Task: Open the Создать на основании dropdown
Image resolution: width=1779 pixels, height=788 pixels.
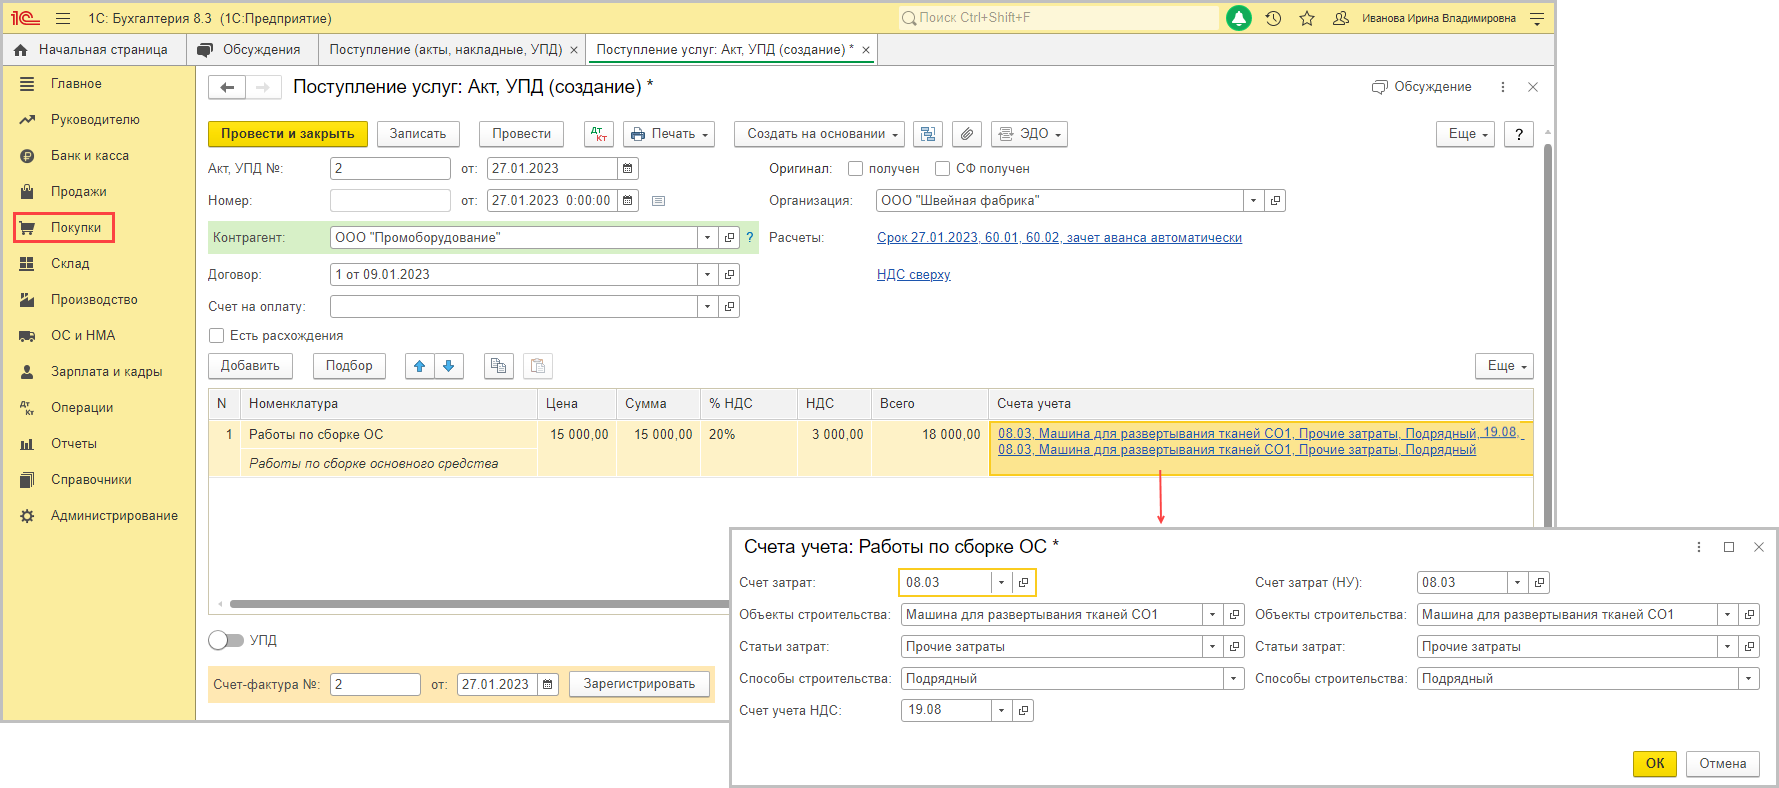Action: (819, 134)
